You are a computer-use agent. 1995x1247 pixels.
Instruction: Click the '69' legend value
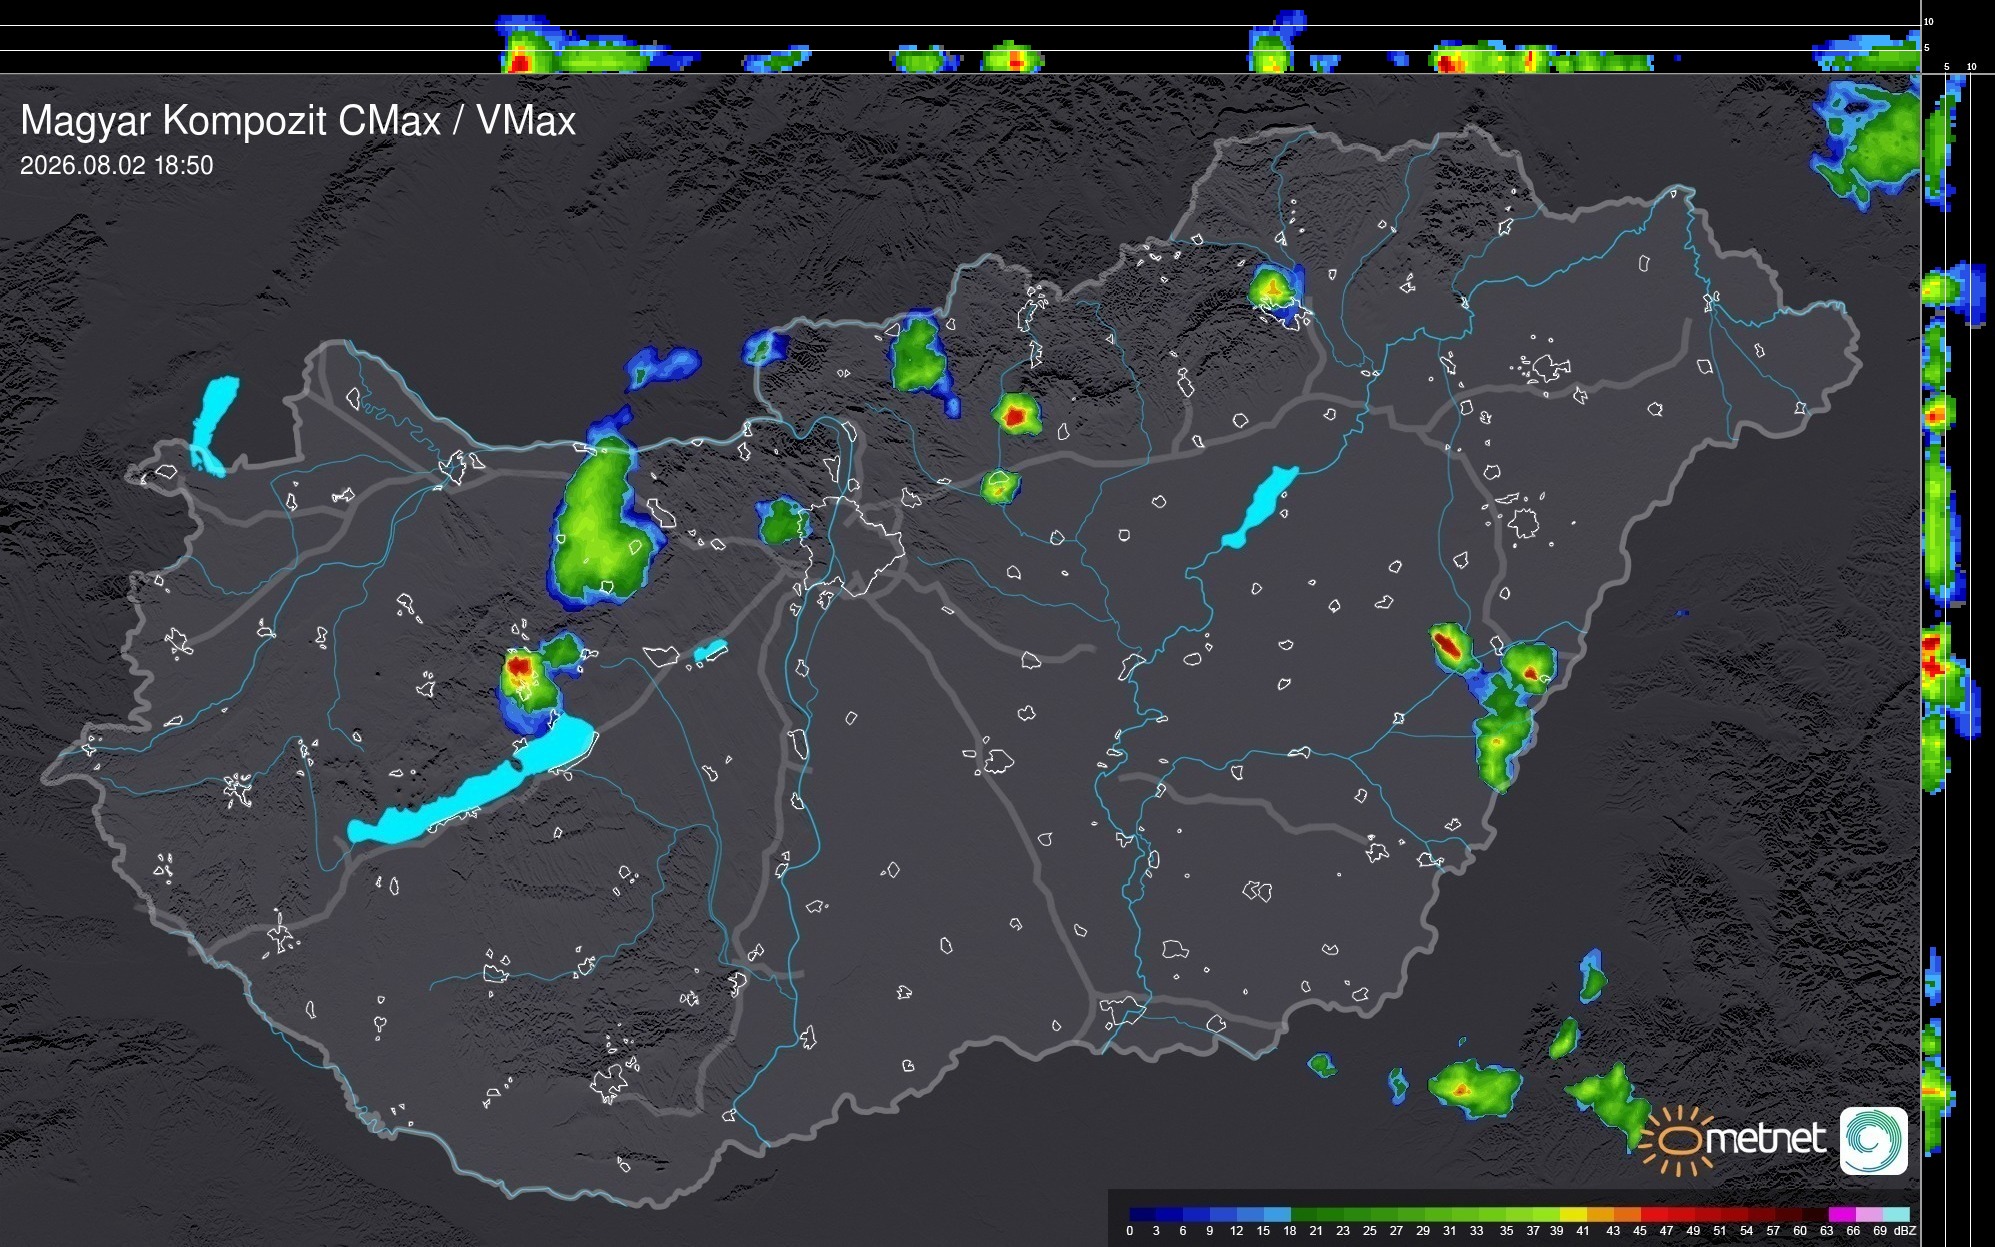pos(1880,1231)
